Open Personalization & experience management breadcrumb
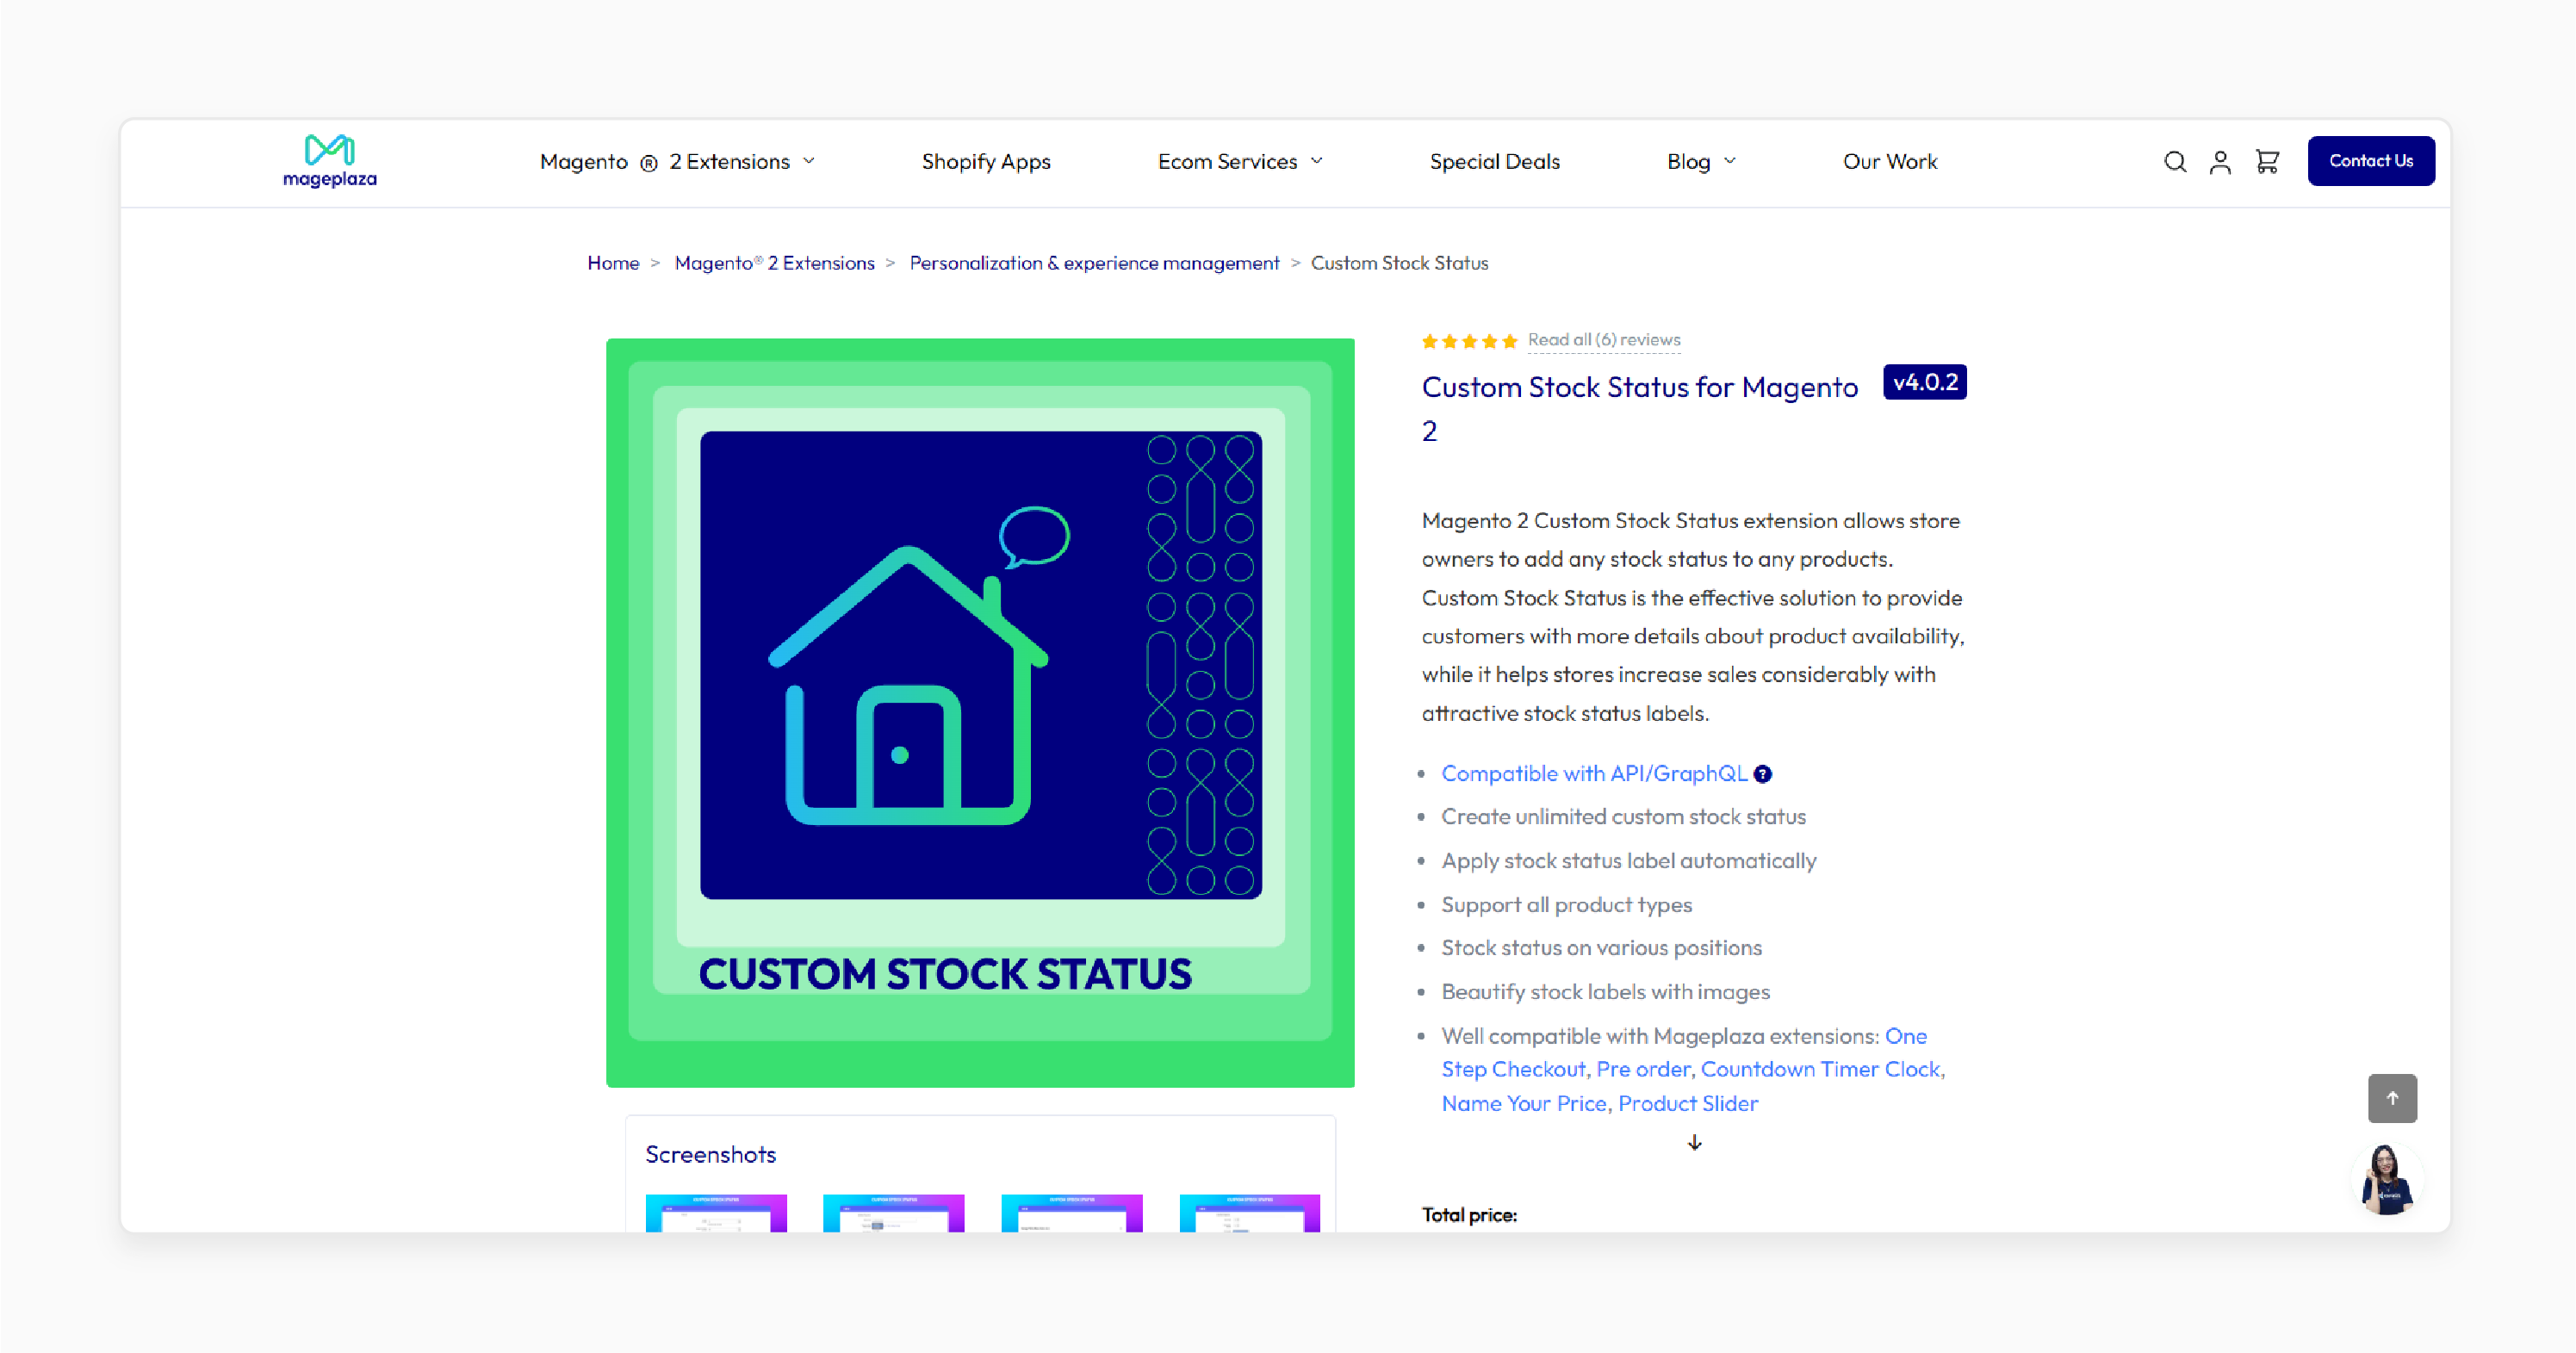The height and width of the screenshot is (1353, 2576). click(x=1094, y=263)
